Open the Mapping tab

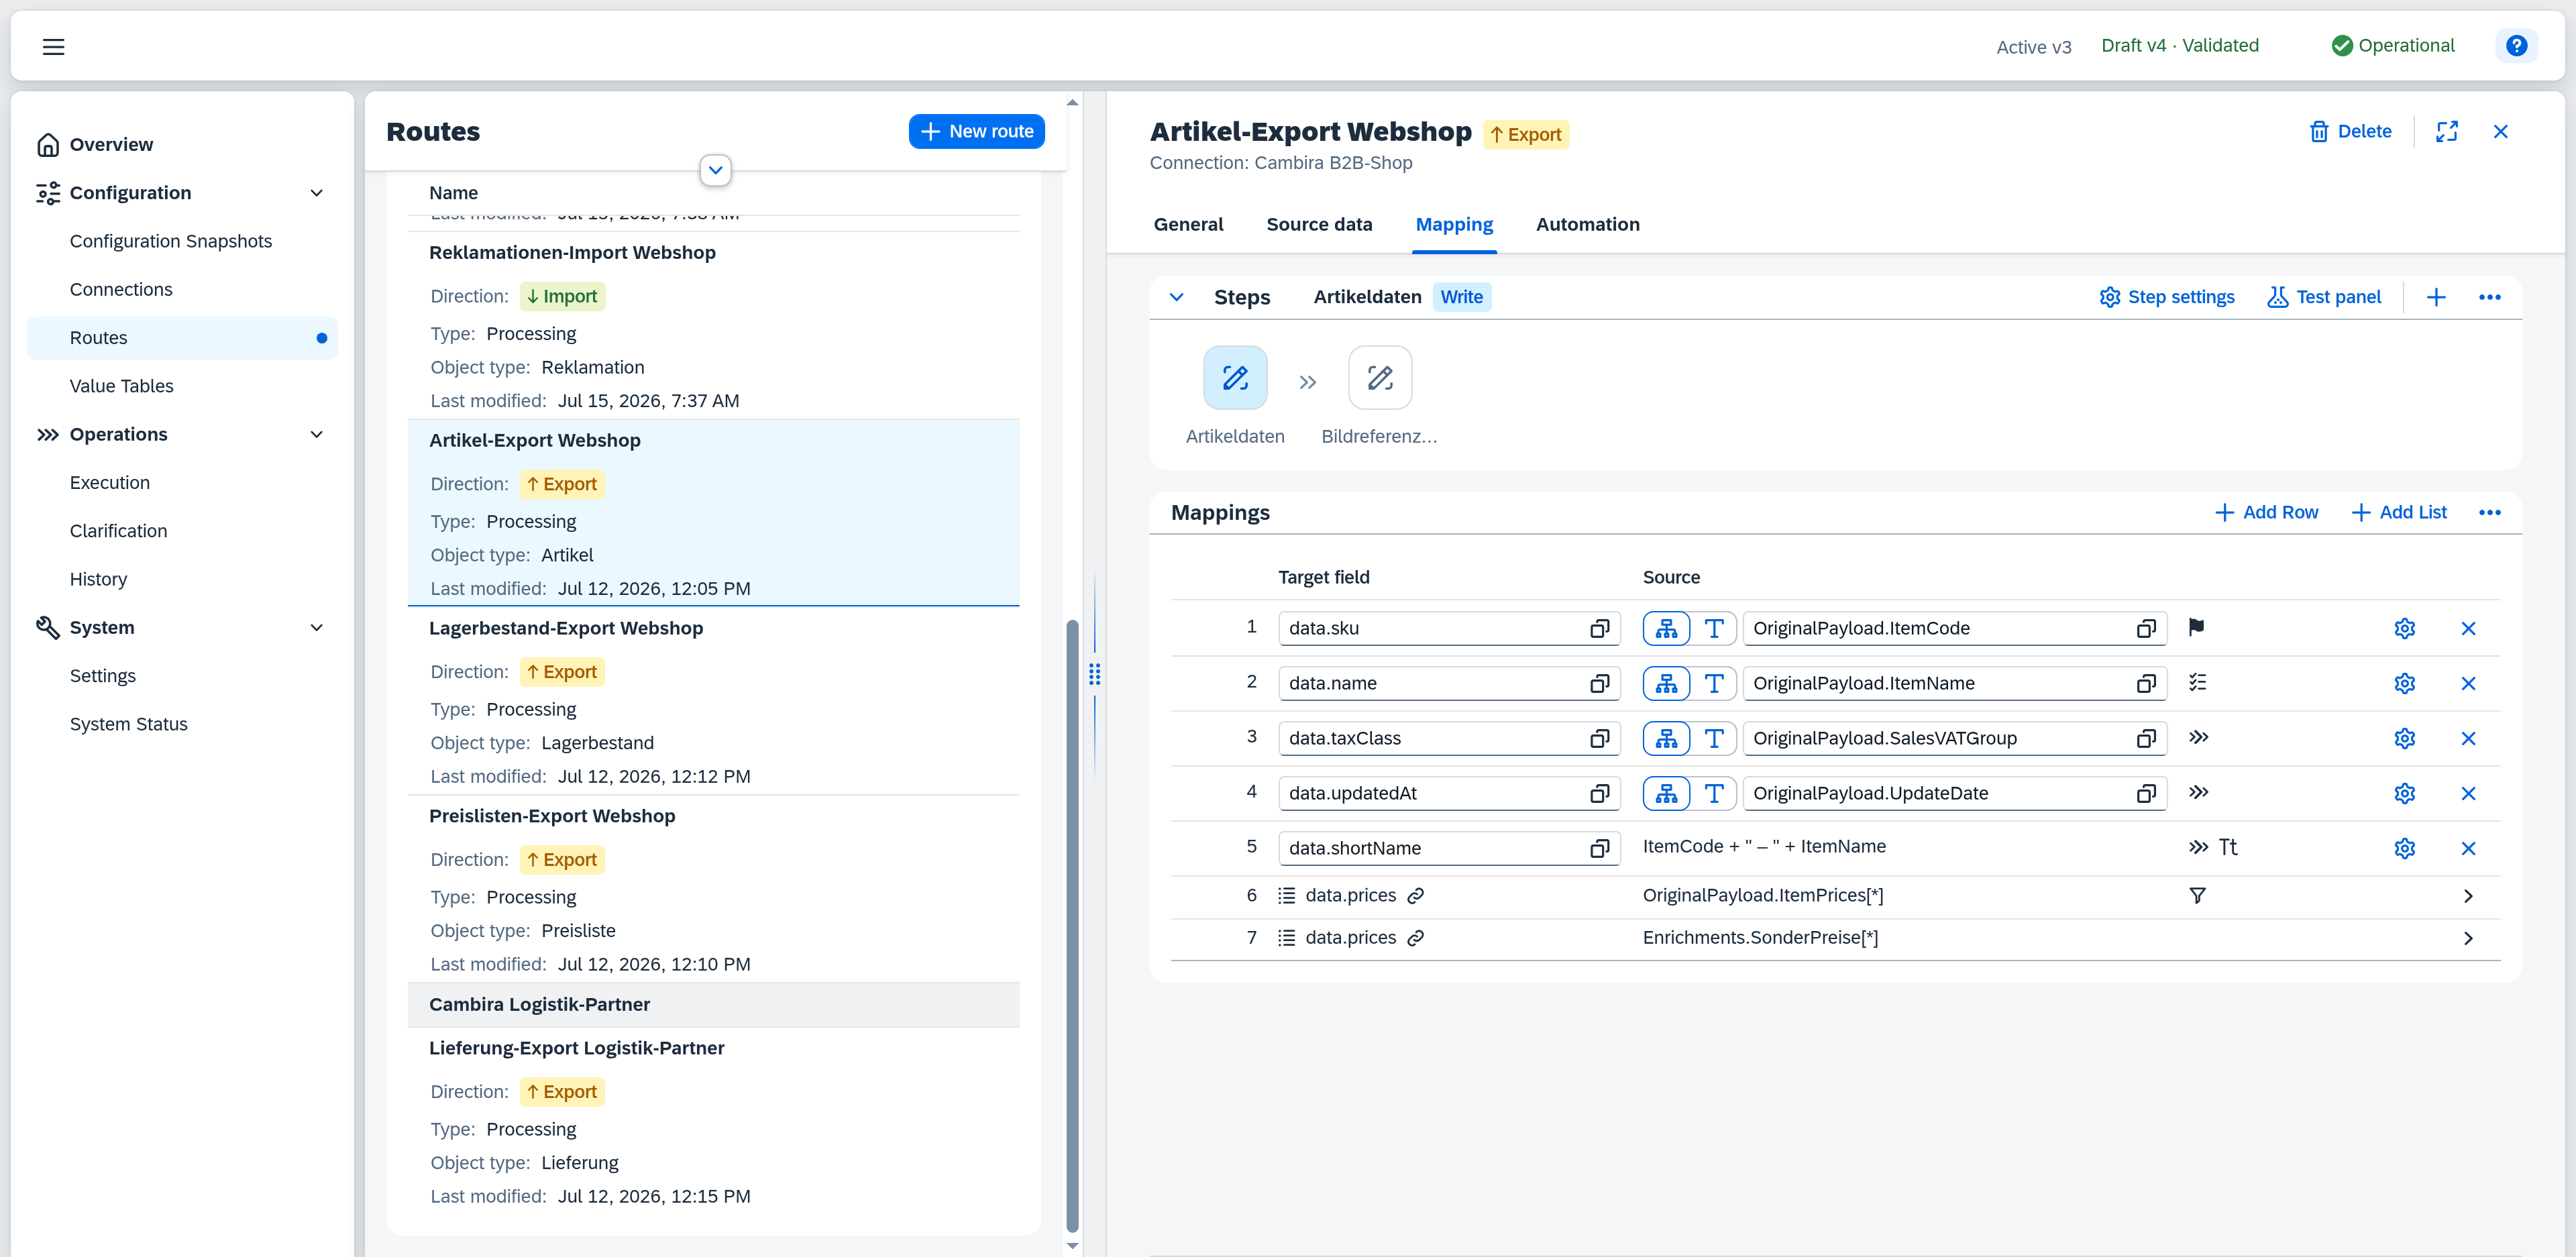click(x=1454, y=224)
